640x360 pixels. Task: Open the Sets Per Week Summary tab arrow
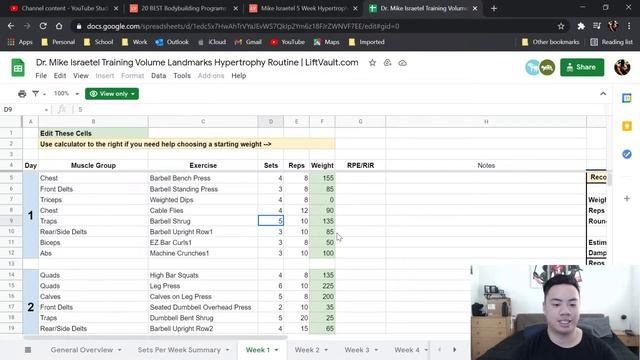227,350
